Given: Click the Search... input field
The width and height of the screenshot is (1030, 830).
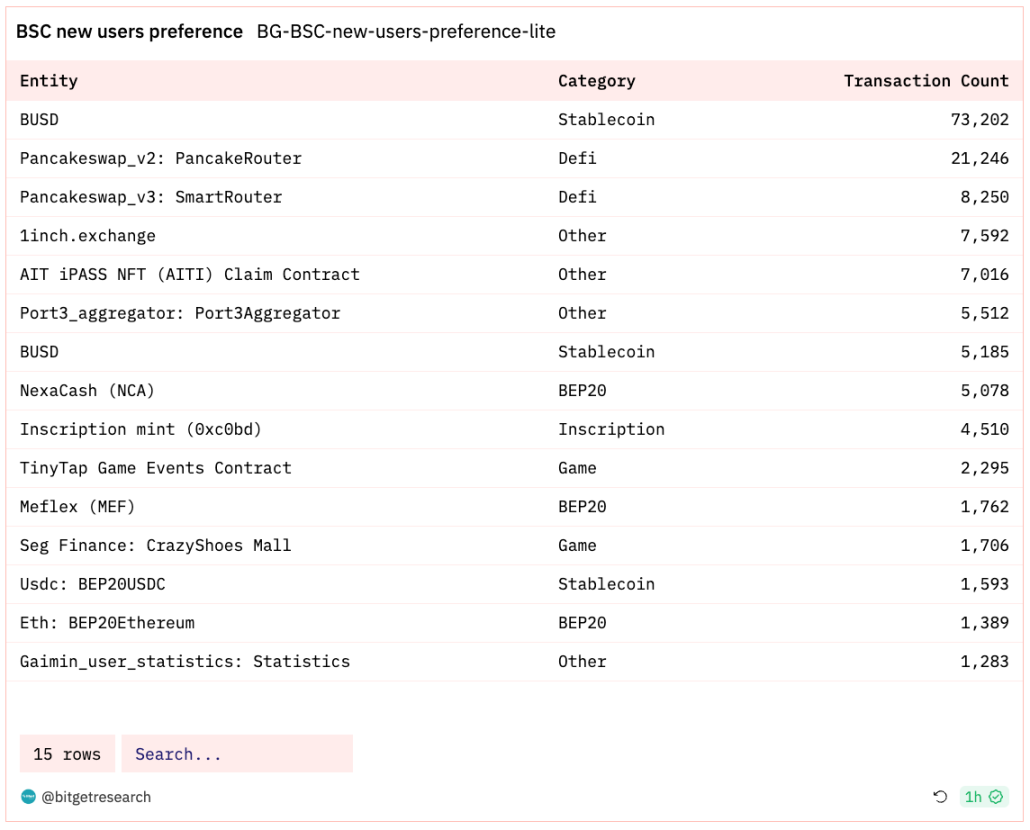Looking at the screenshot, I should pyautogui.click(x=237, y=754).
